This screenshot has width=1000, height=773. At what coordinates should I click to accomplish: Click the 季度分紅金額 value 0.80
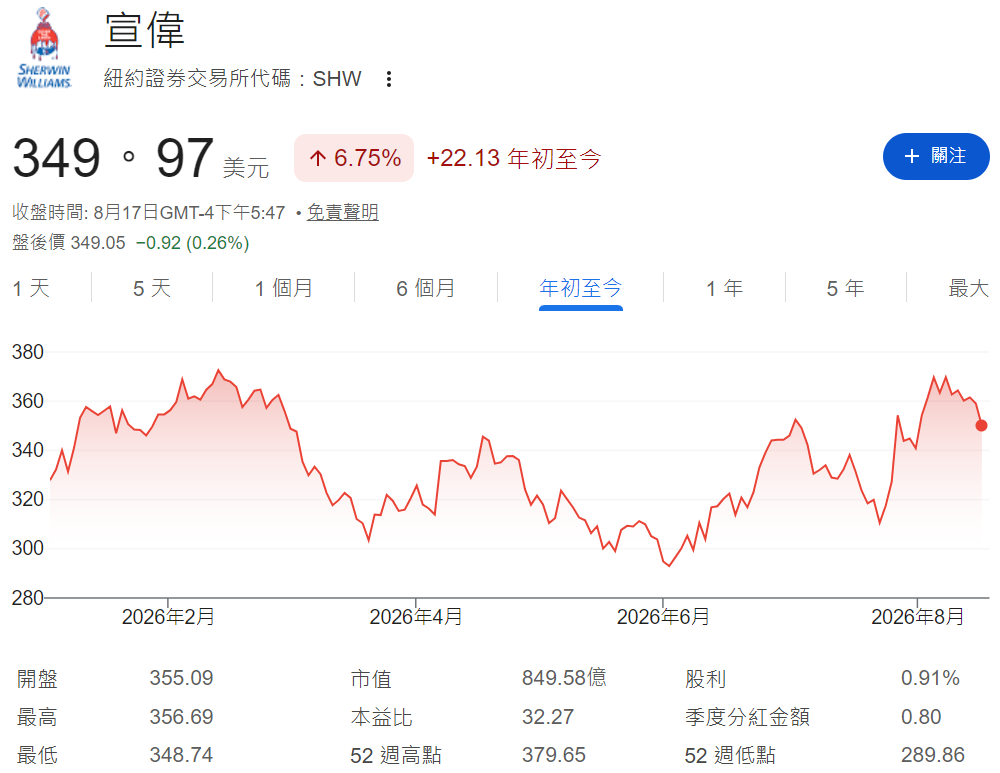point(921,717)
